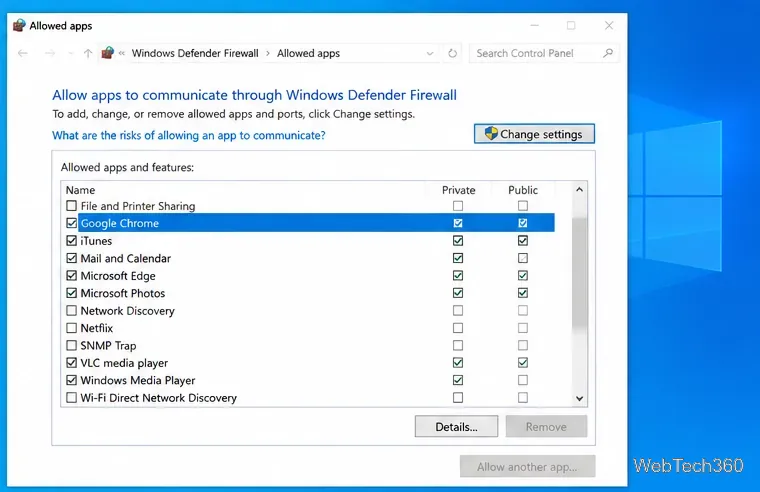The image size is (760, 492).
Task: Select the Windows Media Player entry
Action: coord(138,381)
